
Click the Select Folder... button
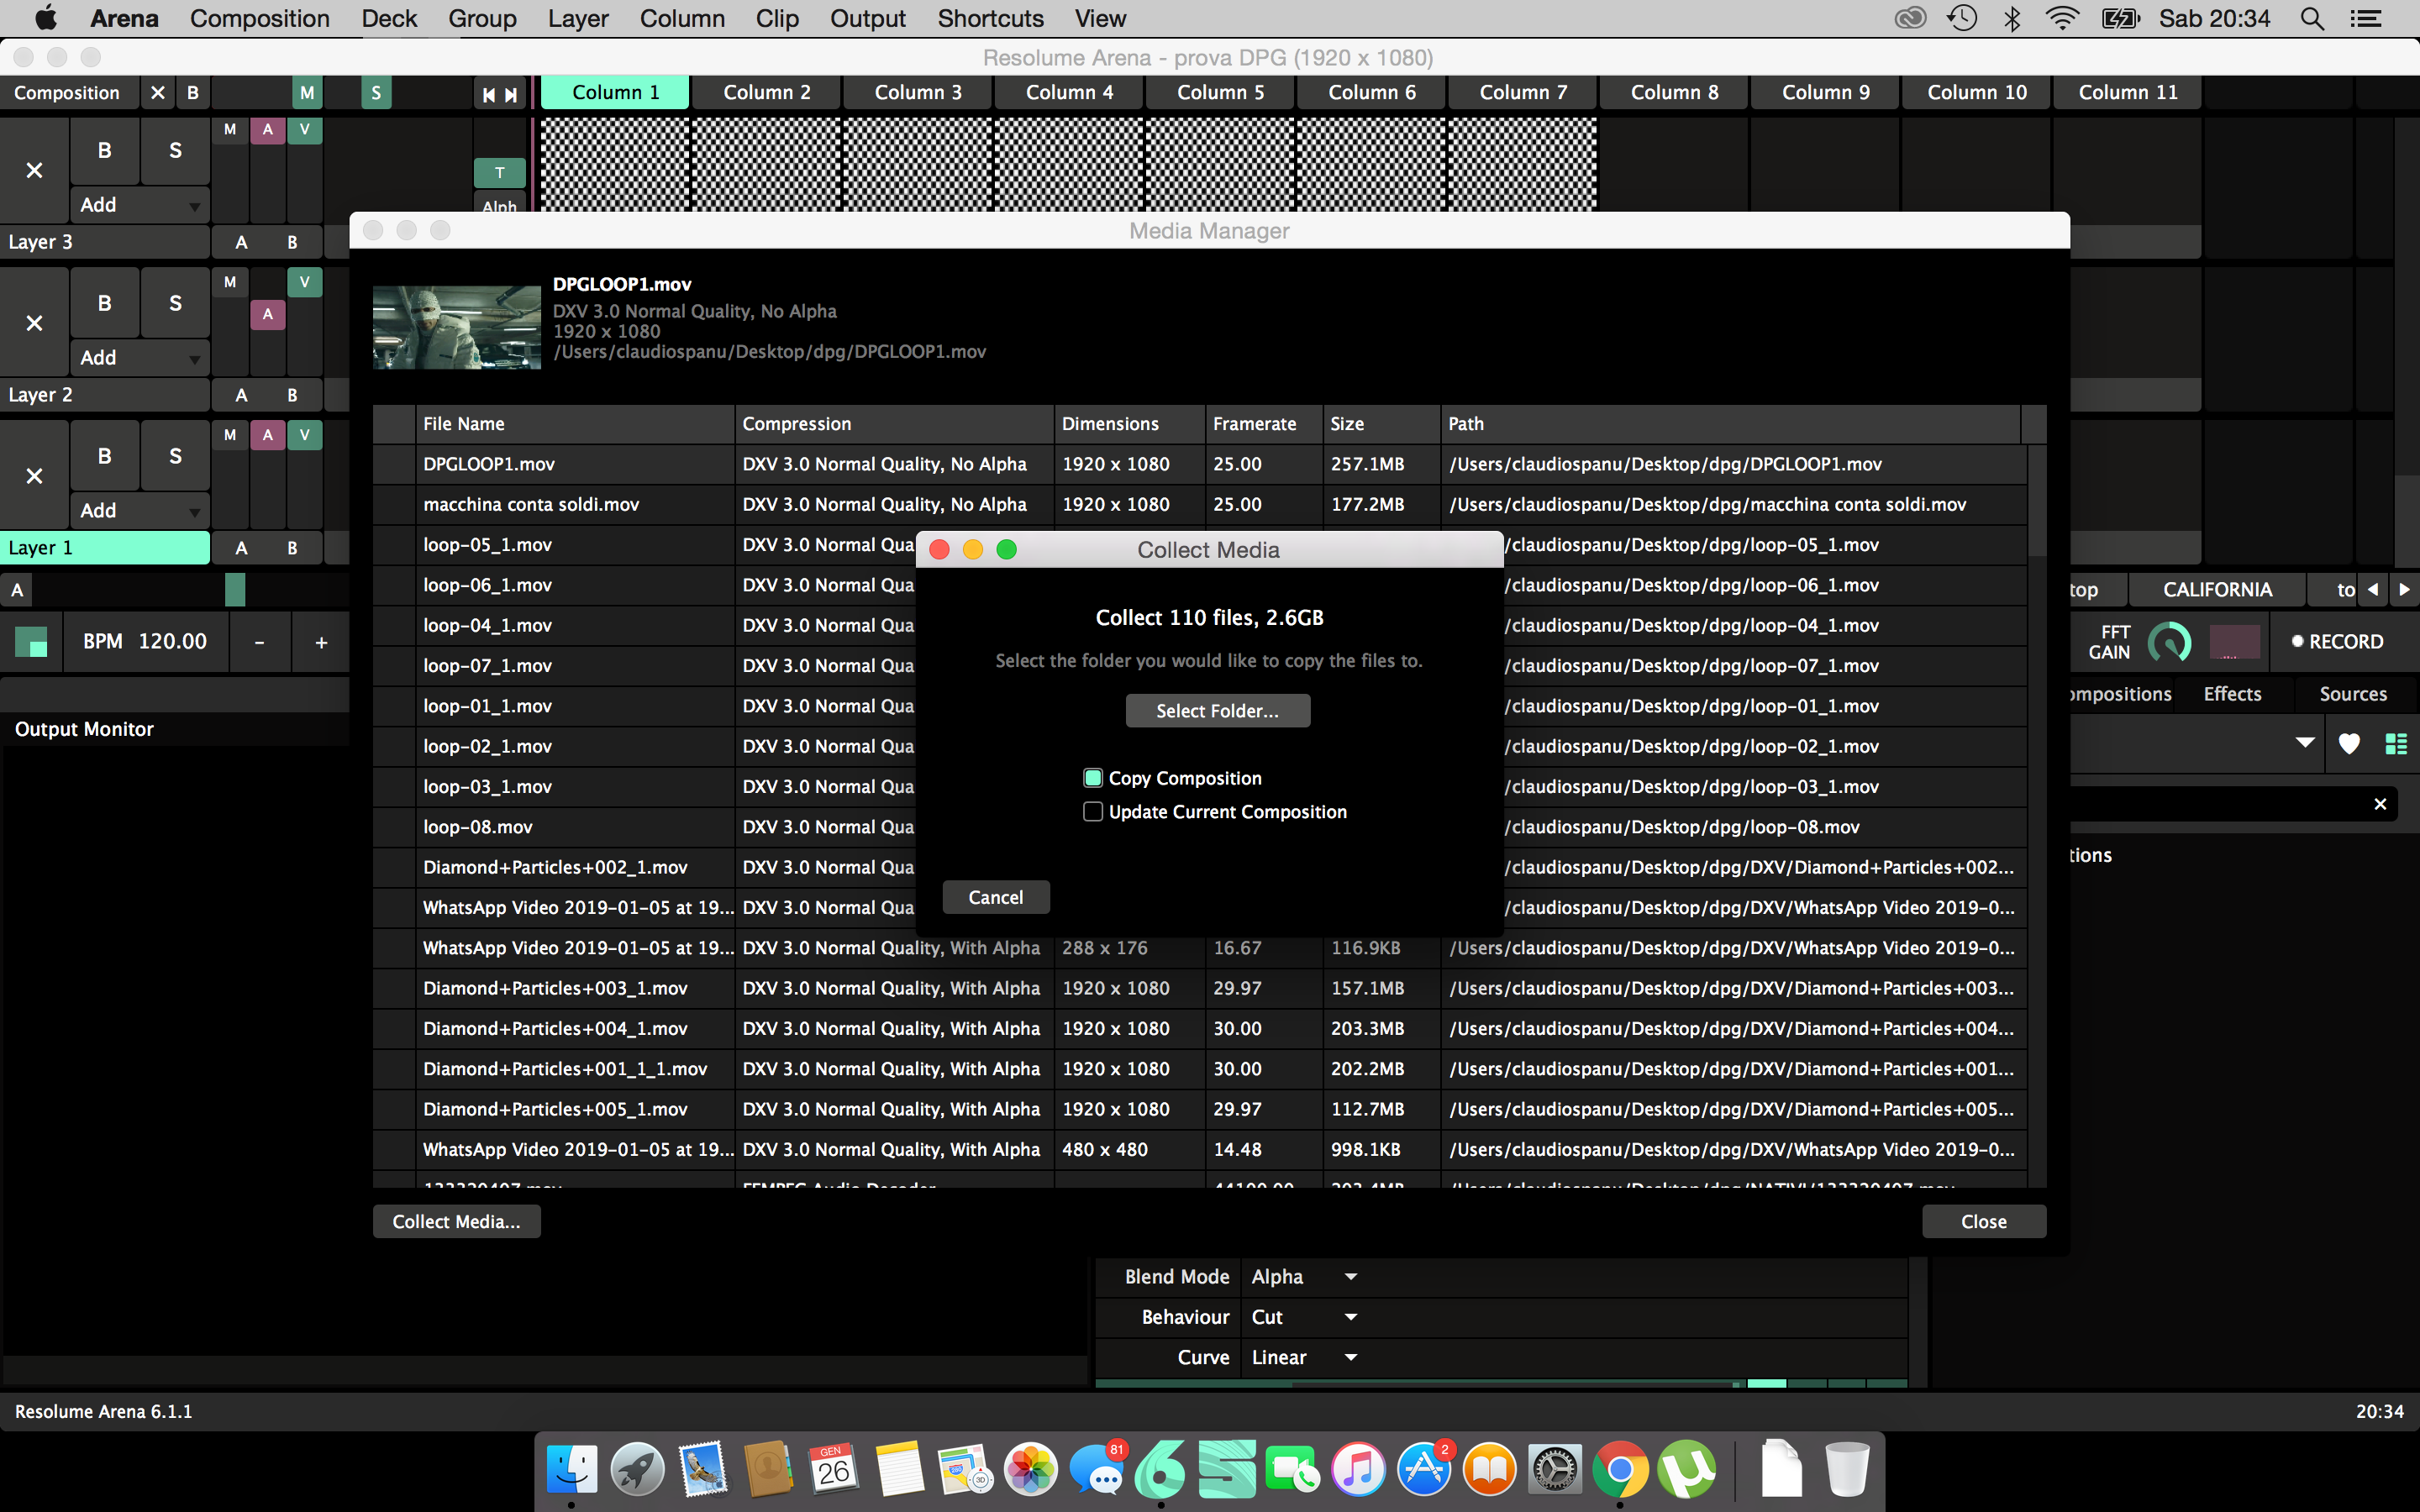click(x=1217, y=711)
